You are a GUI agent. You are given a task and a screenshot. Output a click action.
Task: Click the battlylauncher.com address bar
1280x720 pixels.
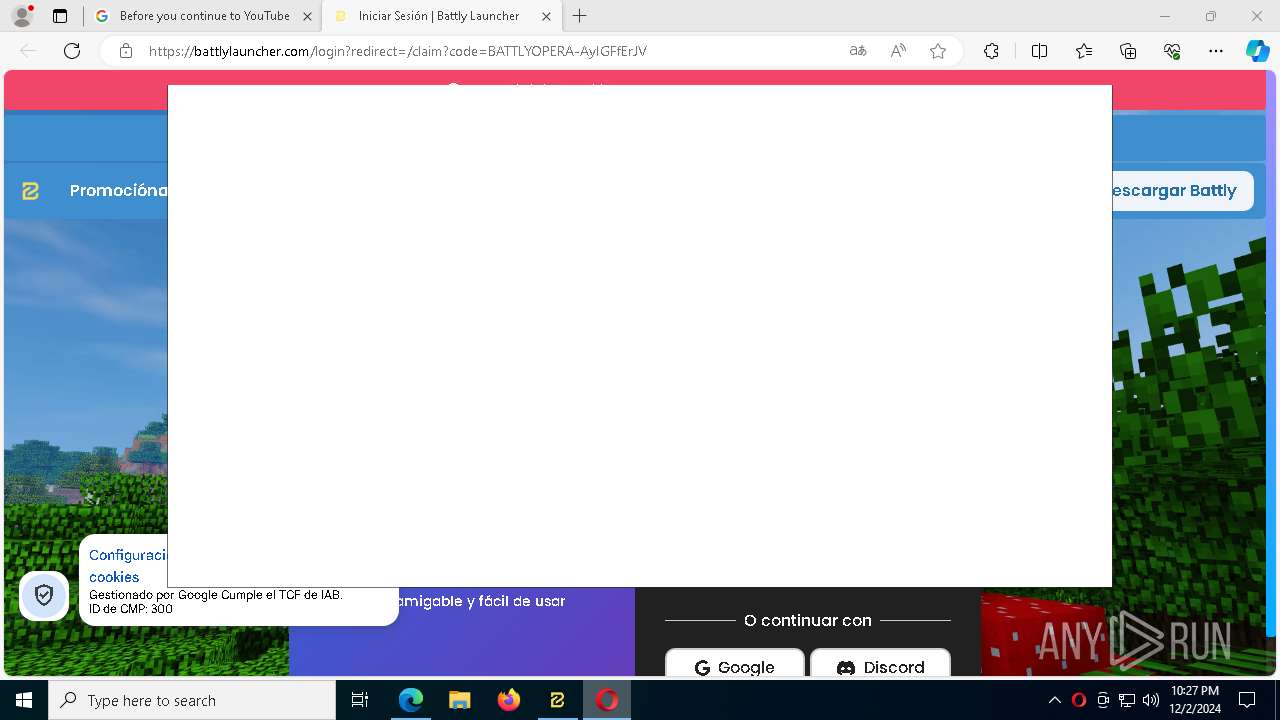(x=490, y=51)
